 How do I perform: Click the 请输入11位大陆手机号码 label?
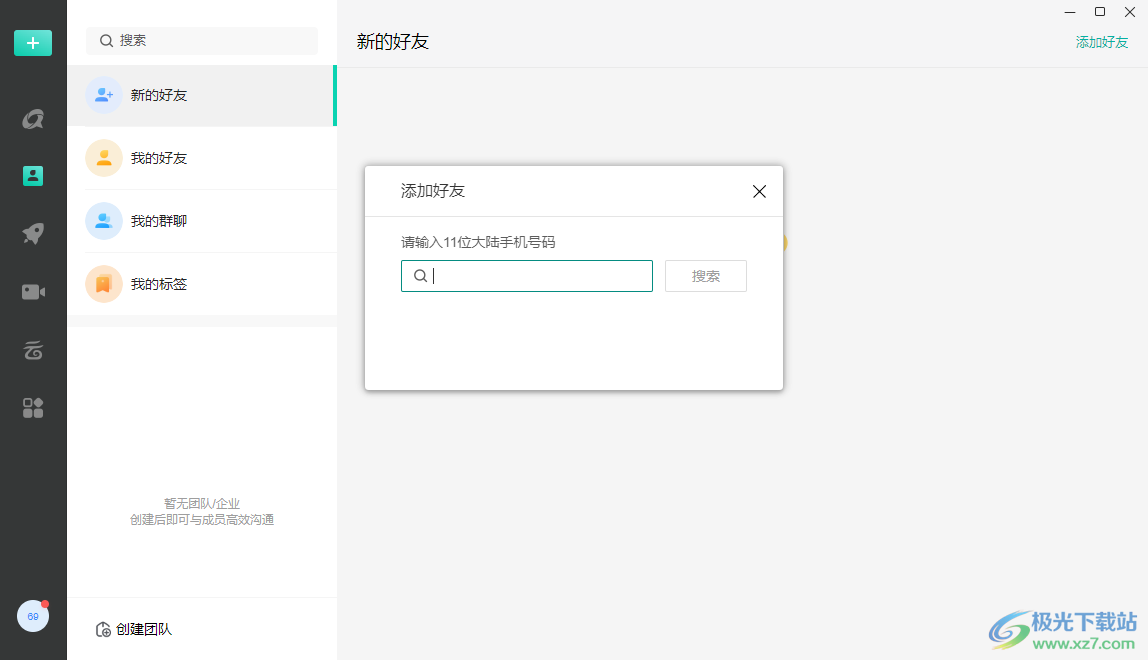pyautogui.click(x=478, y=242)
